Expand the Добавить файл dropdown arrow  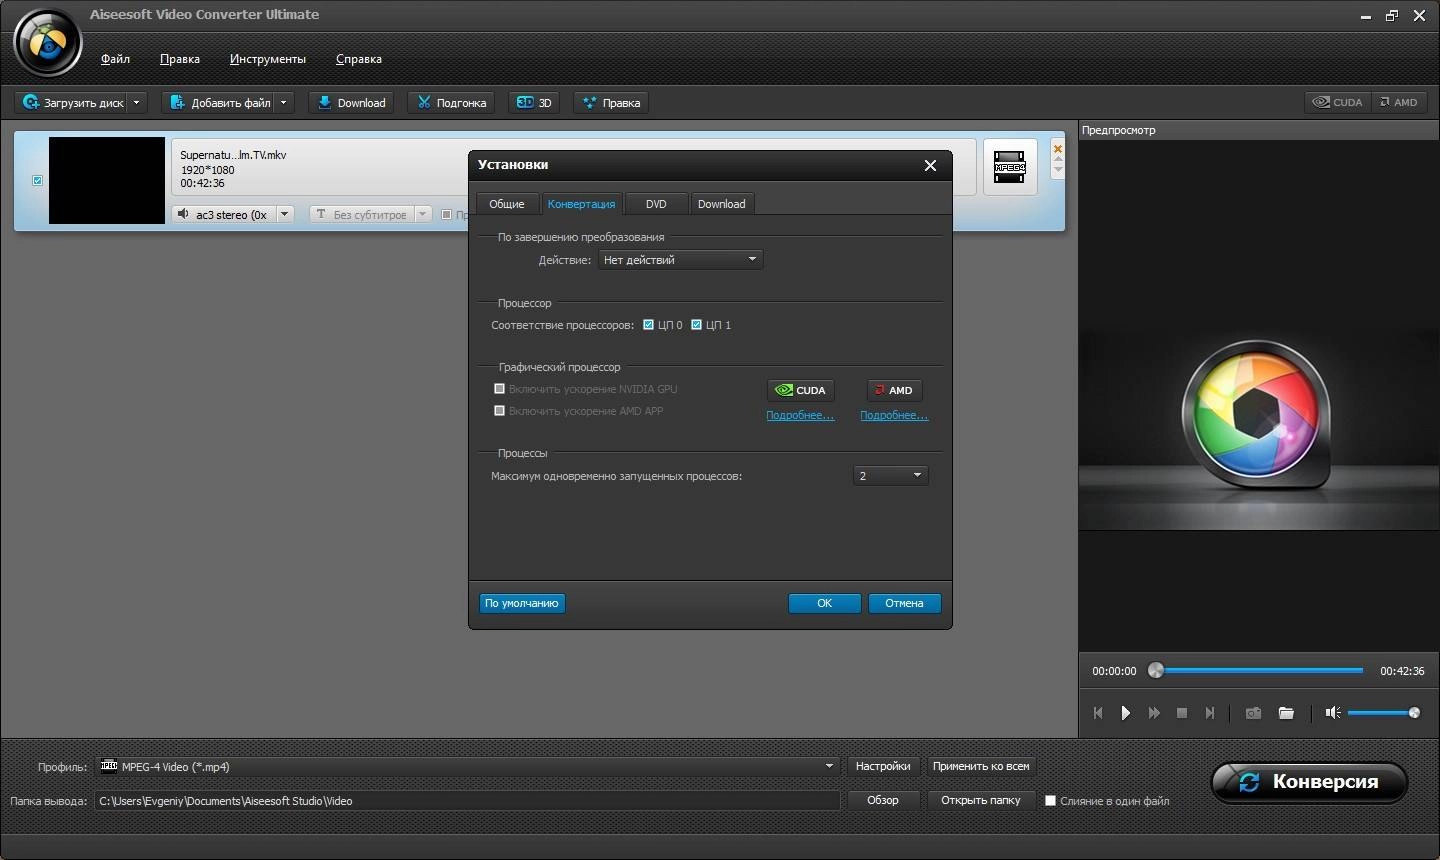point(284,102)
